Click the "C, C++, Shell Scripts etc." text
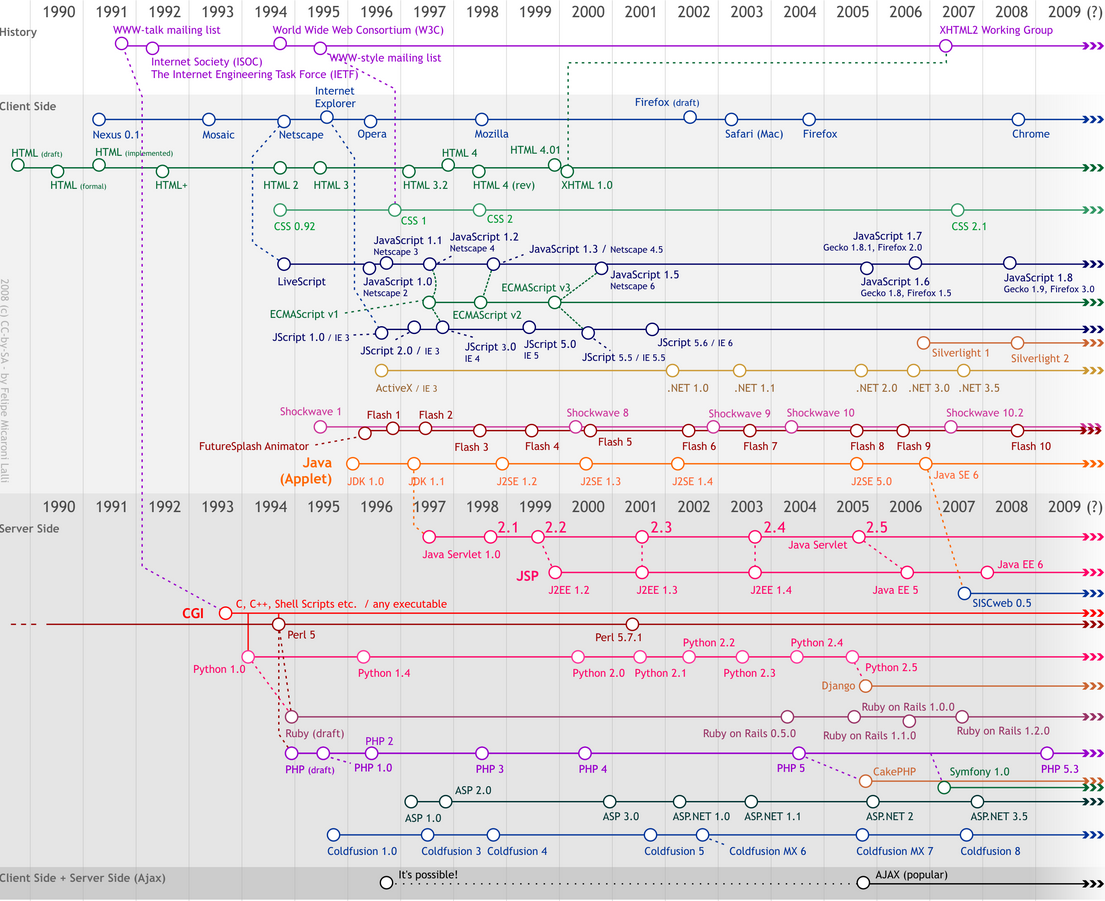The width and height of the screenshot is (1105, 901). (x=296, y=604)
